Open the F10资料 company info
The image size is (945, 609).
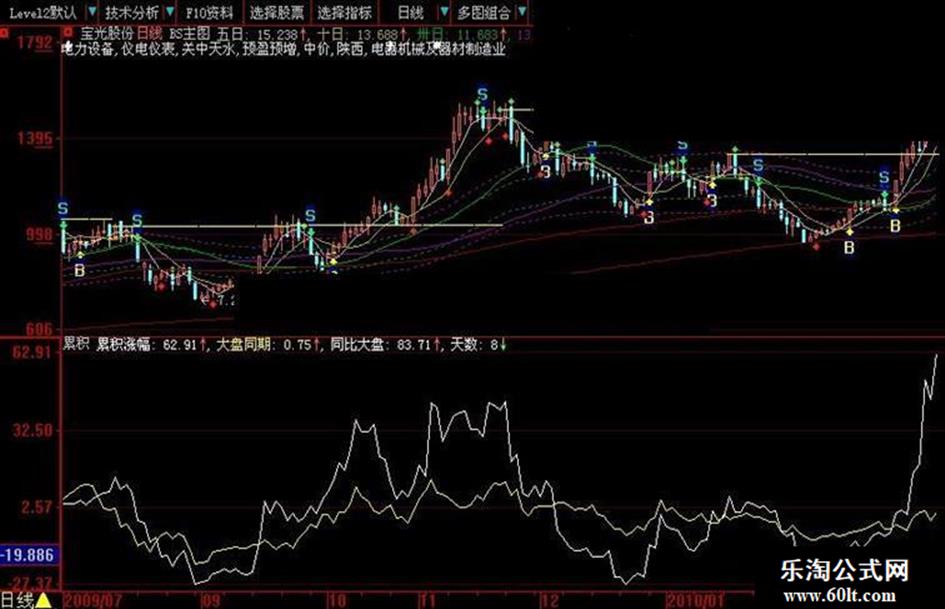point(209,11)
